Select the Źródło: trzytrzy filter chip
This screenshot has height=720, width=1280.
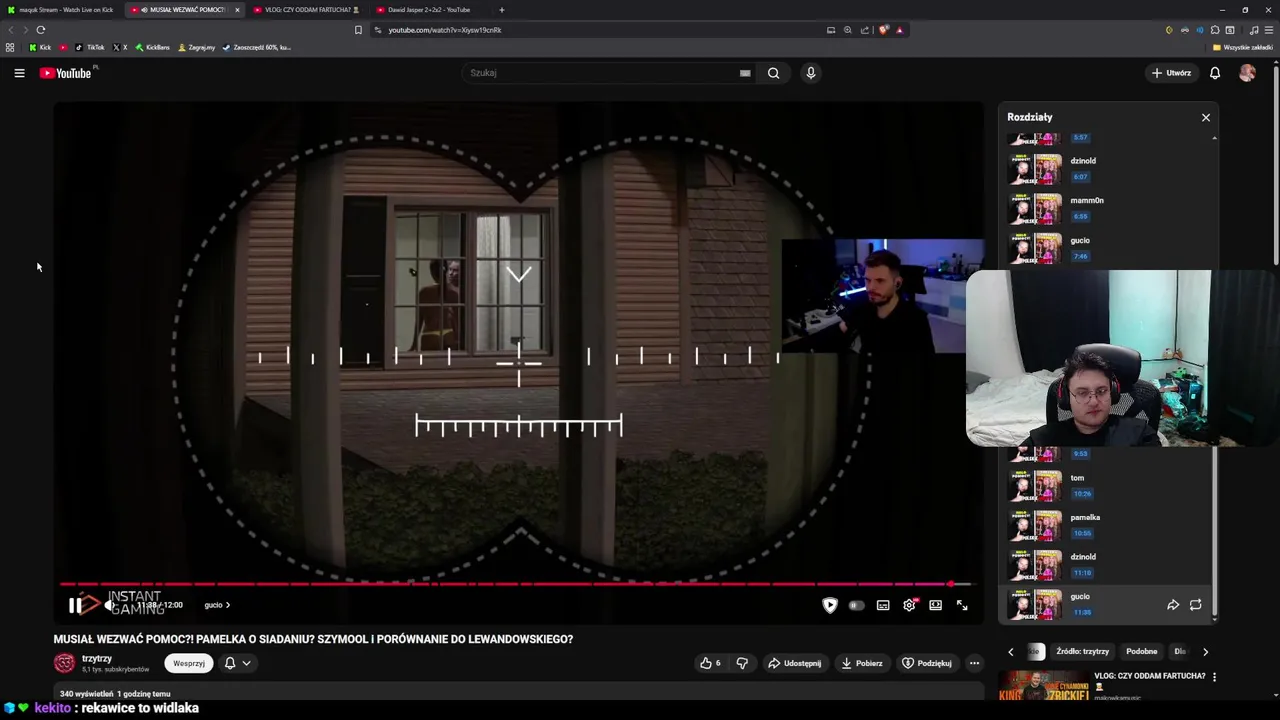point(1083,652)
